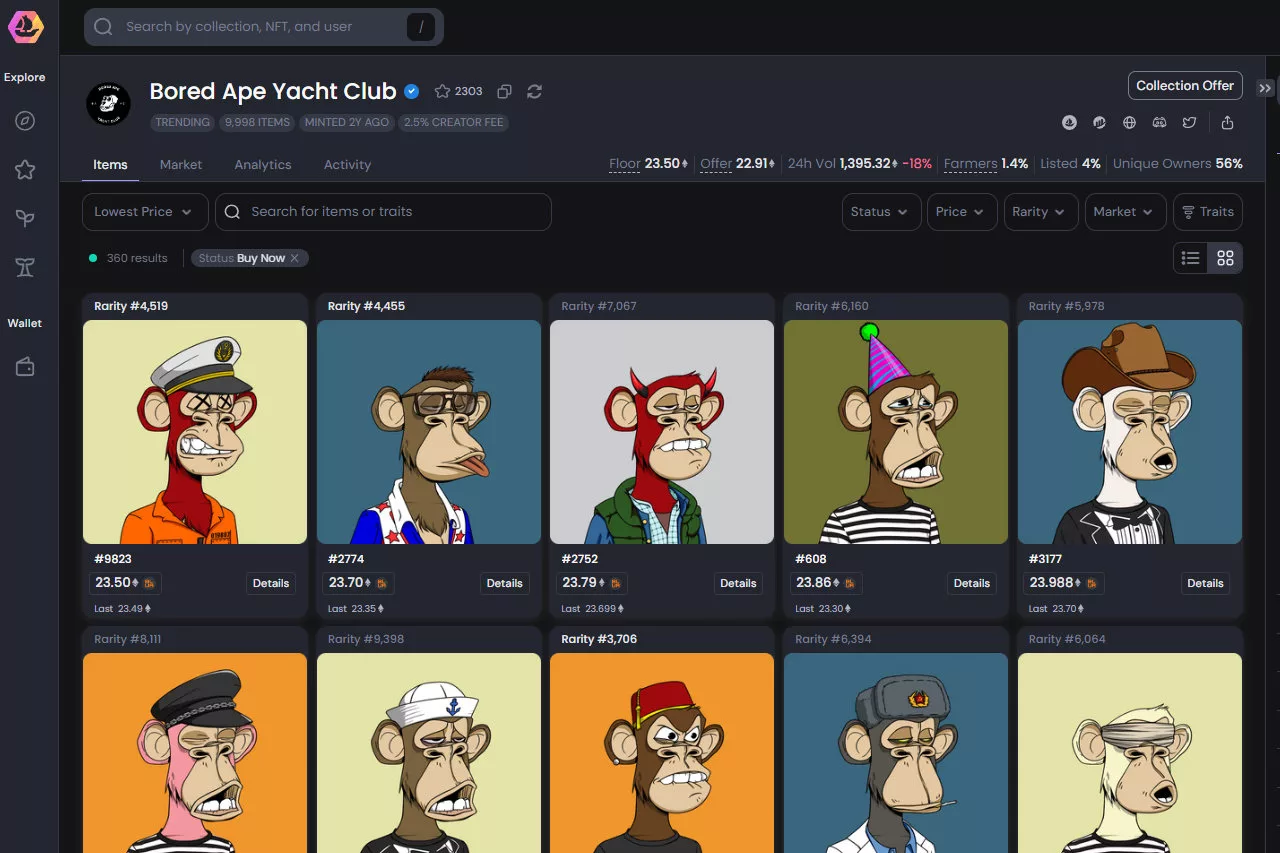
Task: Open Details for ape #2752
Action: point(738,583)
